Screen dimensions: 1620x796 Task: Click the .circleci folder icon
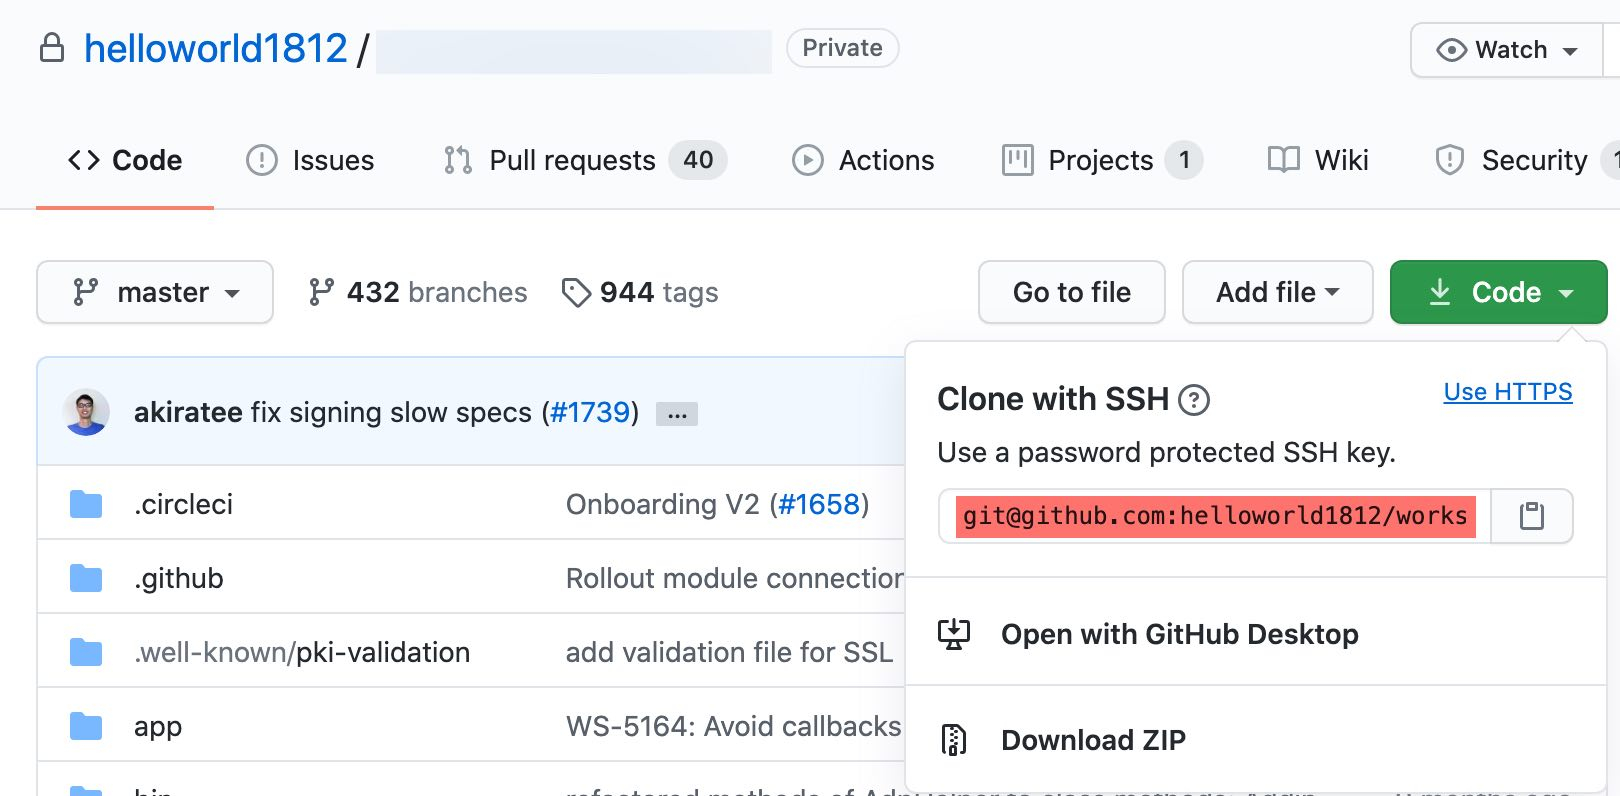pyautogui.click(x=86, y=504)
